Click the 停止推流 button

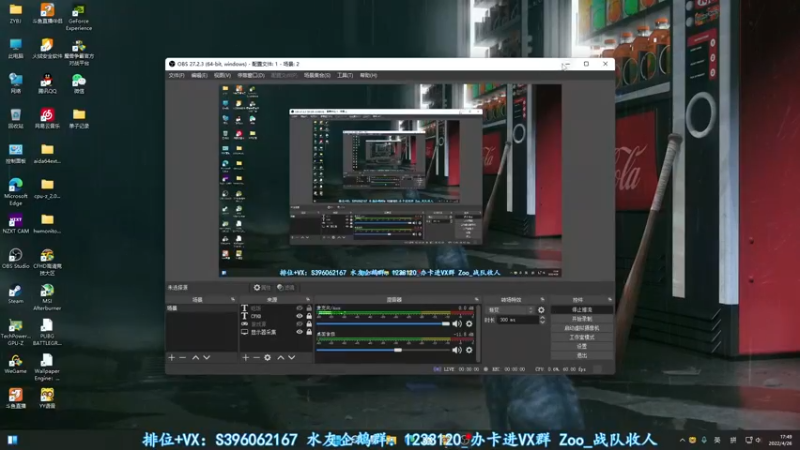coord(582,310)
